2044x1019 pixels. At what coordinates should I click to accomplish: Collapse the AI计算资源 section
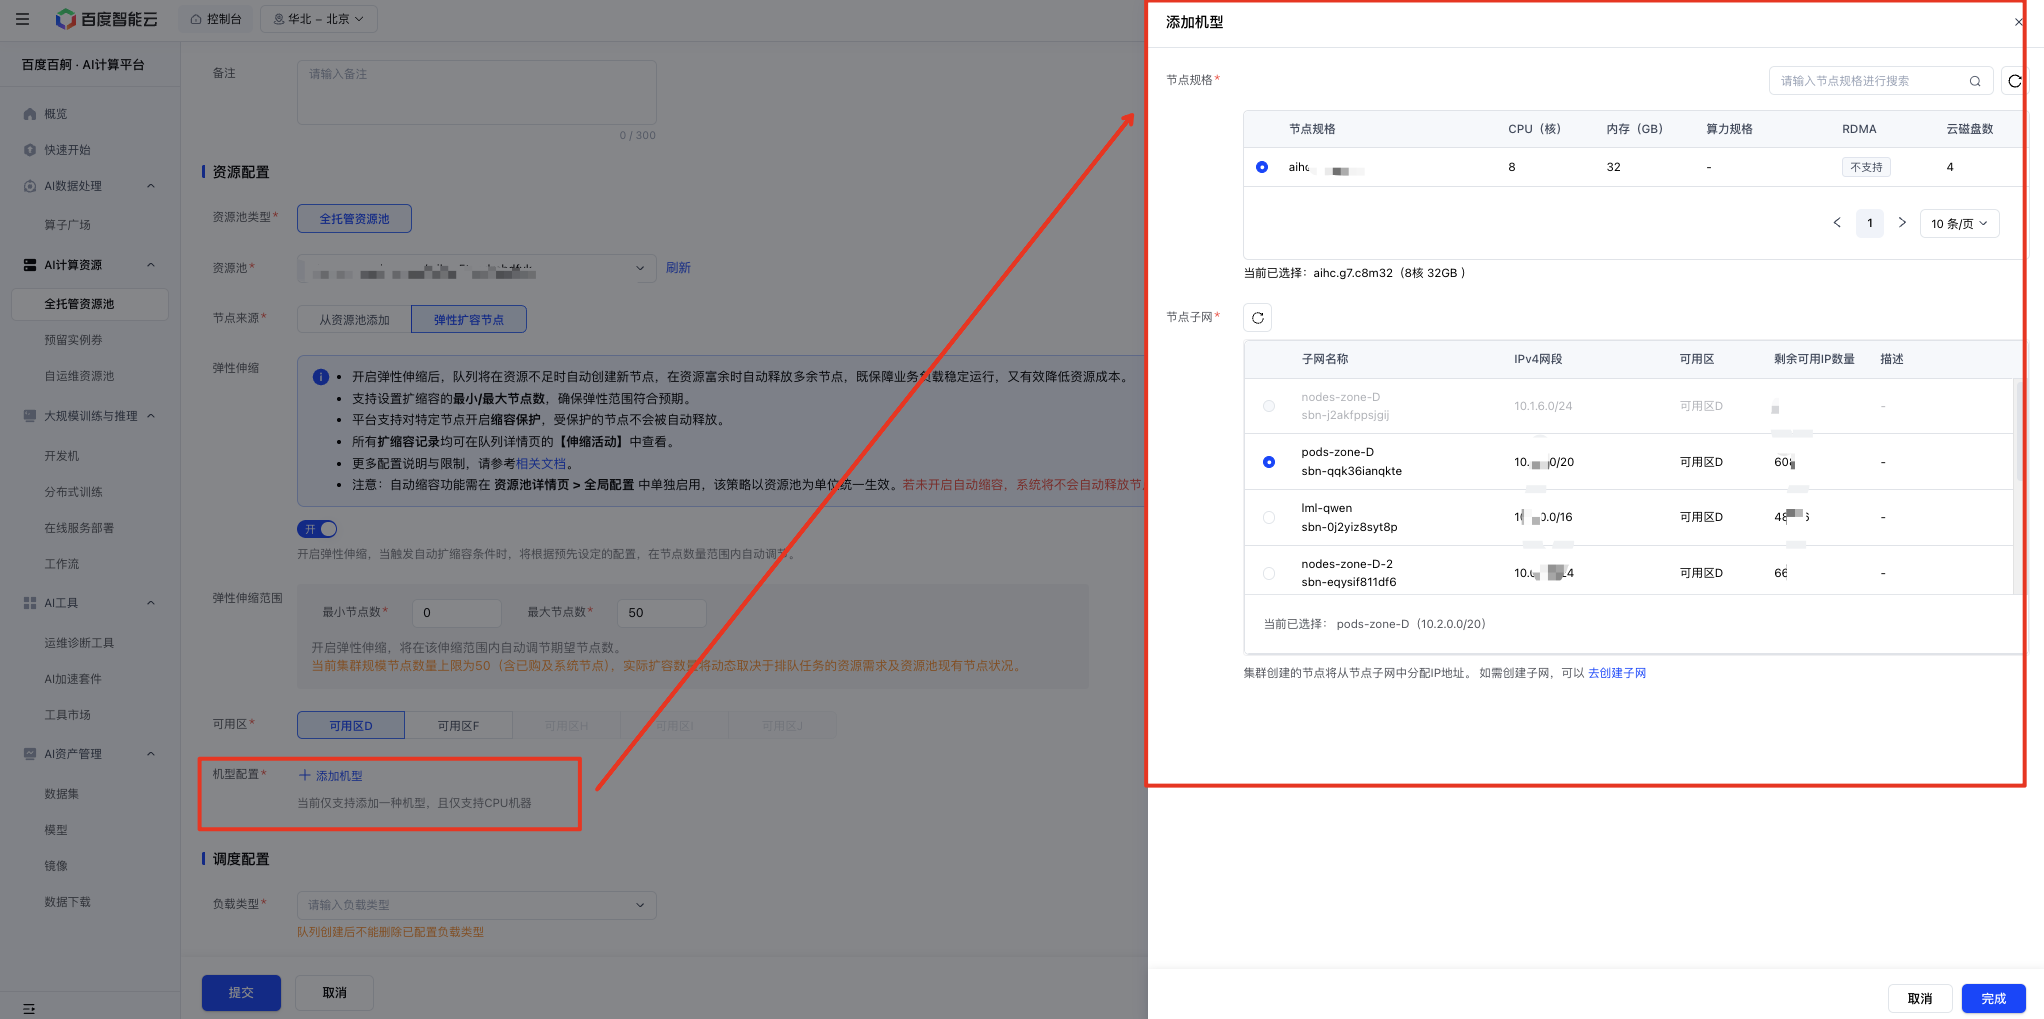(x=151, y=265)
